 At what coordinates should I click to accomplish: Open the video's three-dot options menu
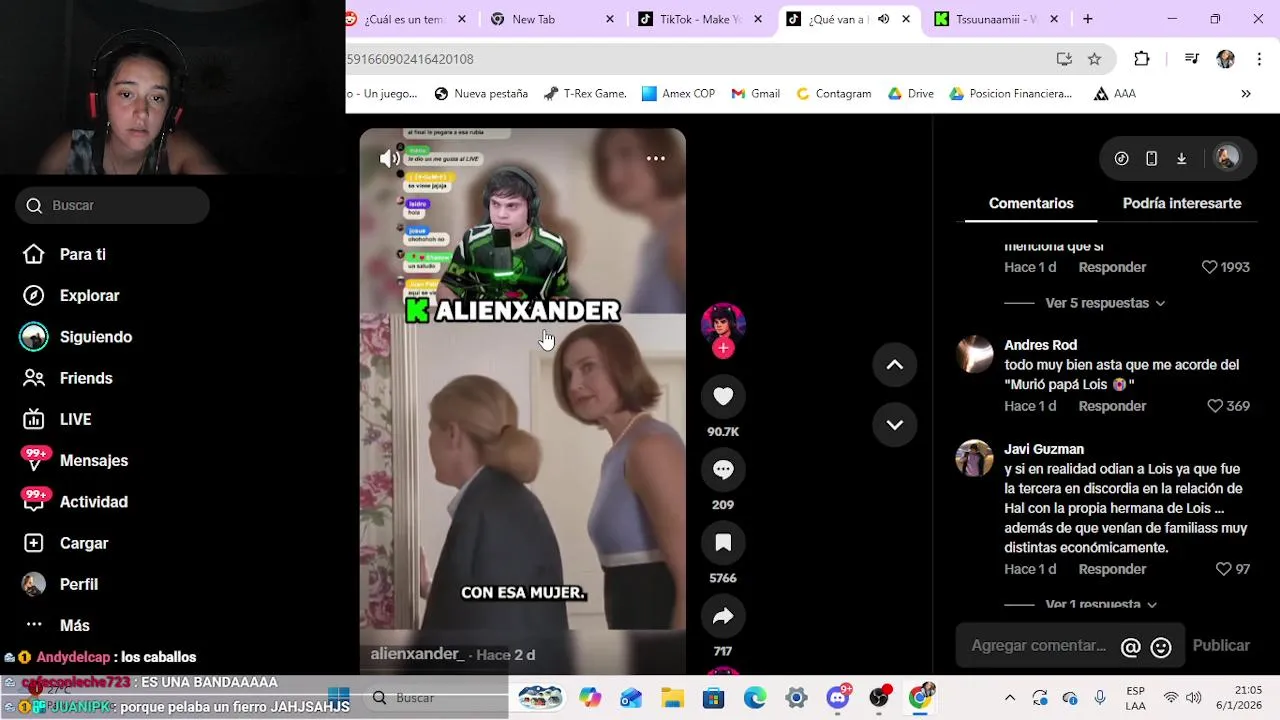point(656,158)
